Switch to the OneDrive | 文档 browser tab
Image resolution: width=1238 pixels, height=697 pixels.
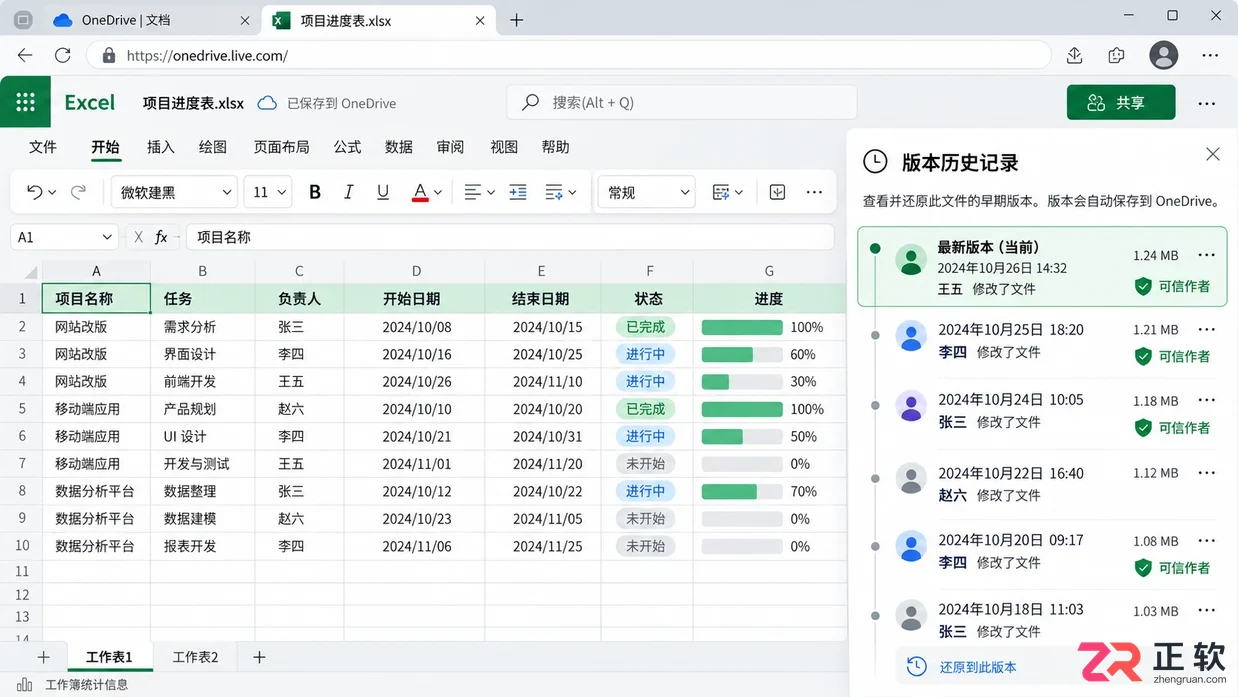pos(152,20)
